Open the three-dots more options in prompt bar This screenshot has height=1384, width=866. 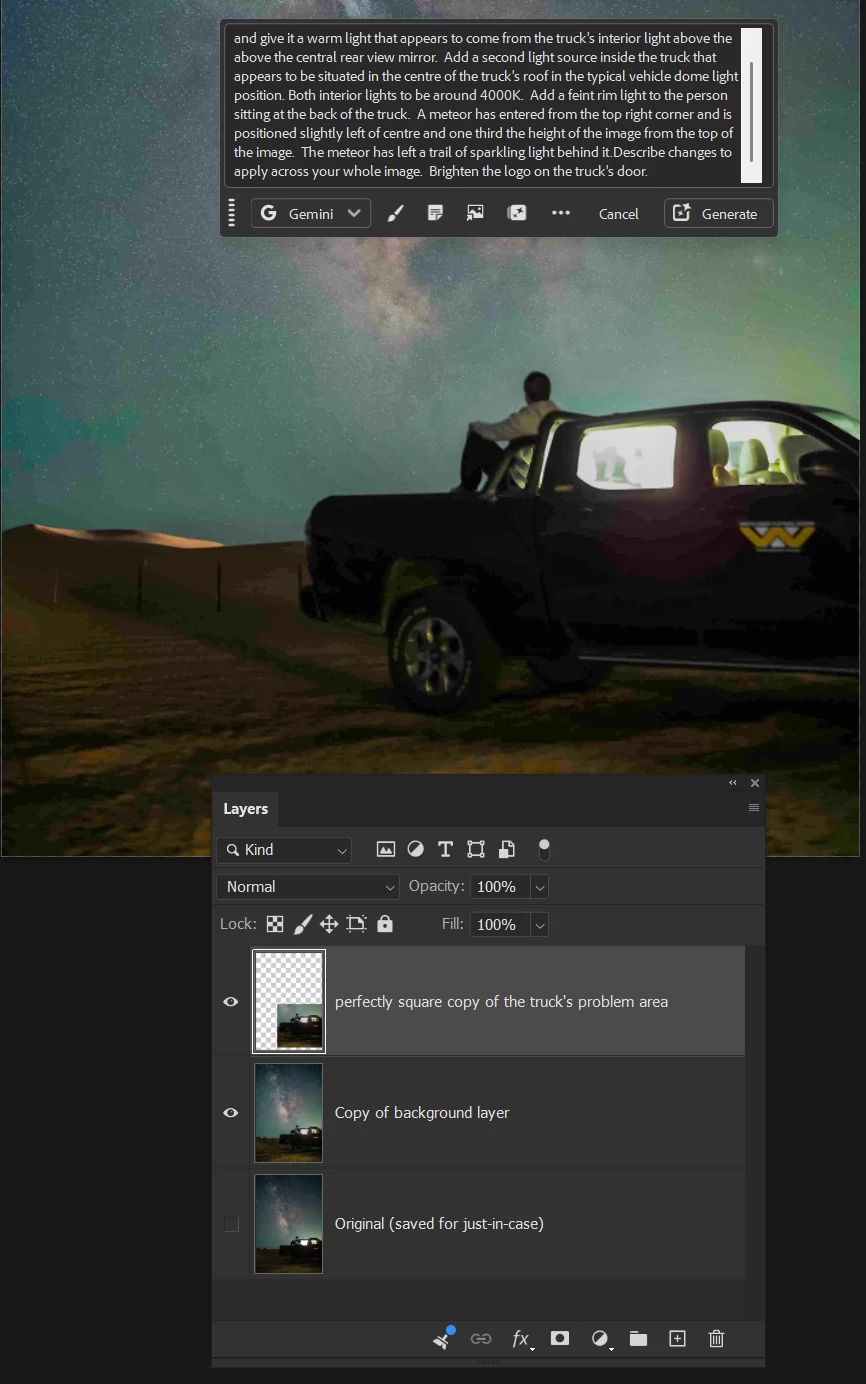point(561,213)
